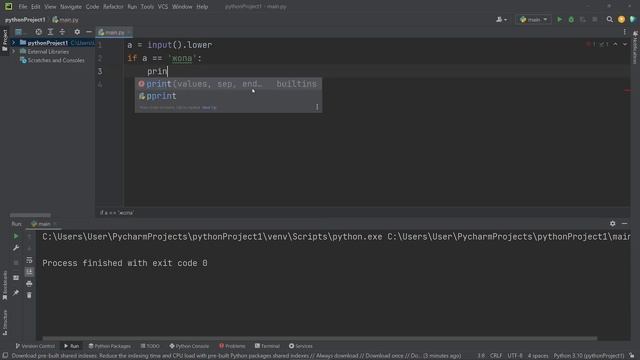Viewport: 640px width, 360px height.
Task: Open Notifications side panel
Action: tap(635, 47)
